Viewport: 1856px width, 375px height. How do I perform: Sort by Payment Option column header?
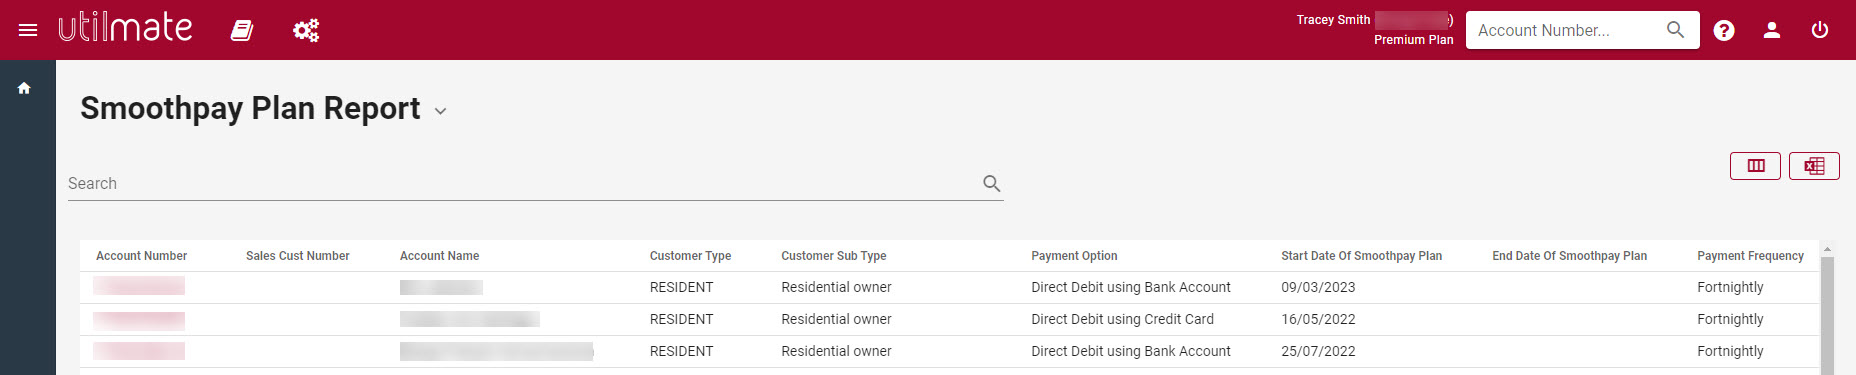tap(1074, 256)
